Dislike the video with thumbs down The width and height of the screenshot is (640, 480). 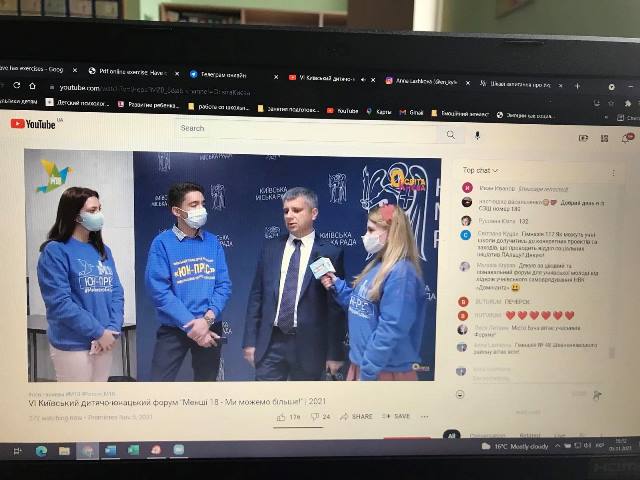pos(315,416)
